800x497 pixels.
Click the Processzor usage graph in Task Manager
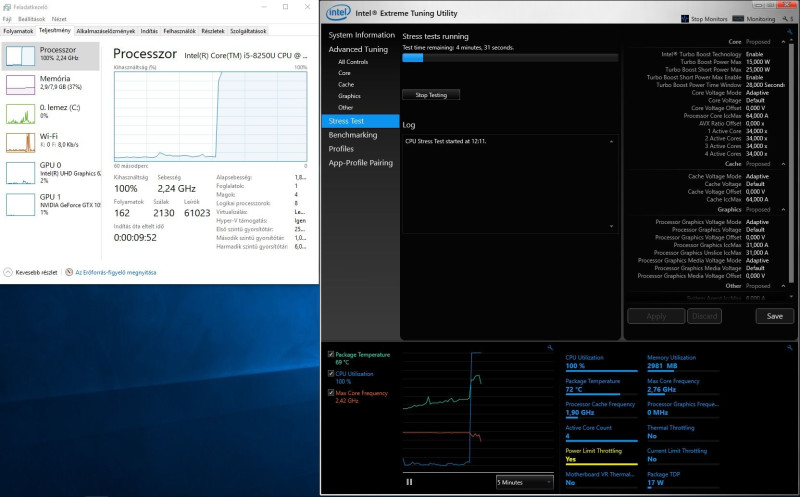coord(211,116)
